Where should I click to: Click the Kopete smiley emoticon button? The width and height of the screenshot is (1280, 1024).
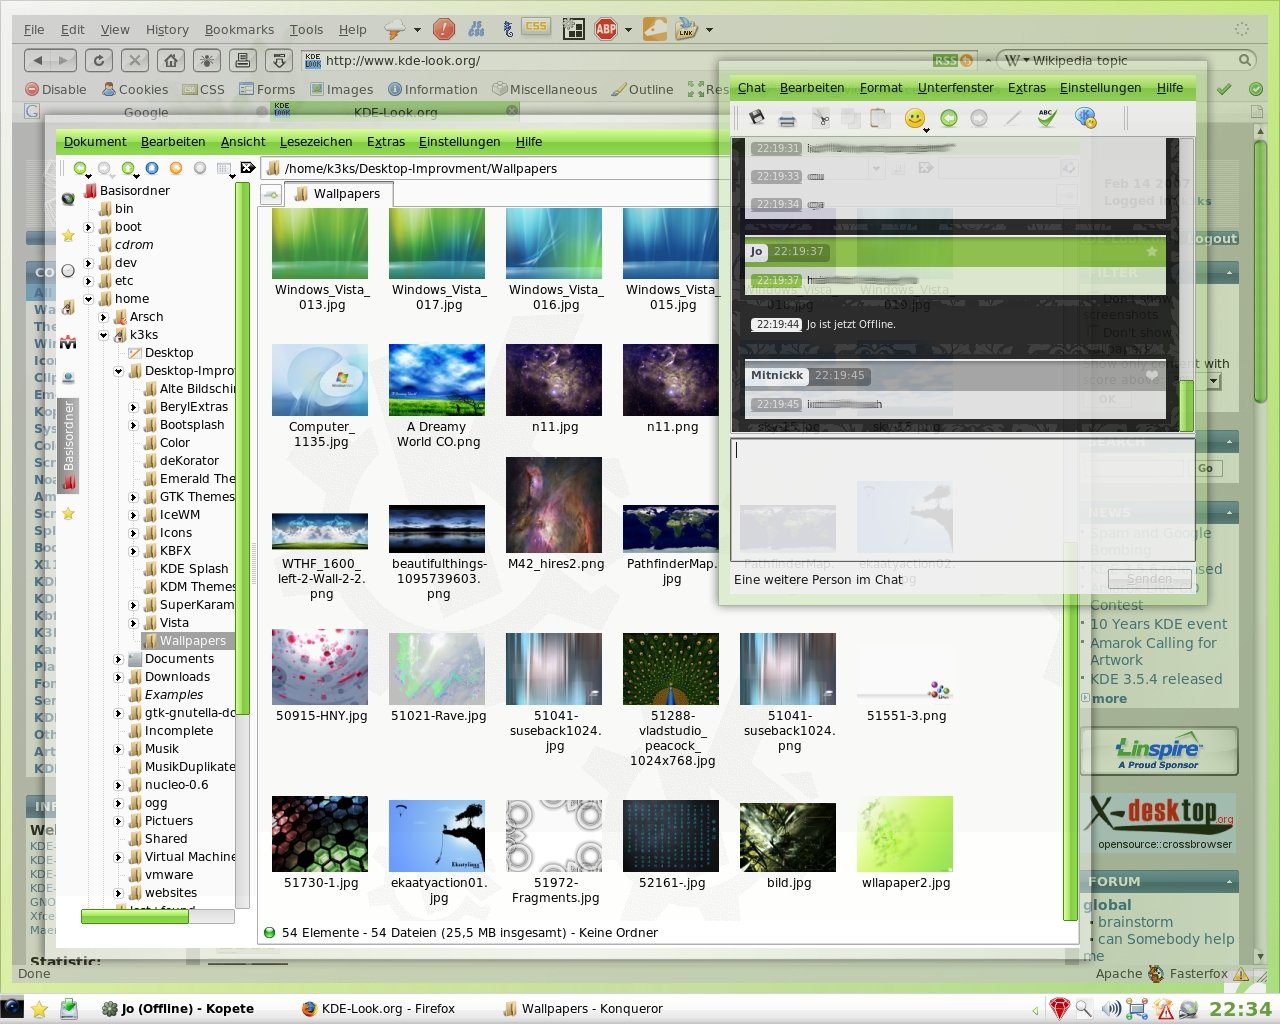pos(914,118)
